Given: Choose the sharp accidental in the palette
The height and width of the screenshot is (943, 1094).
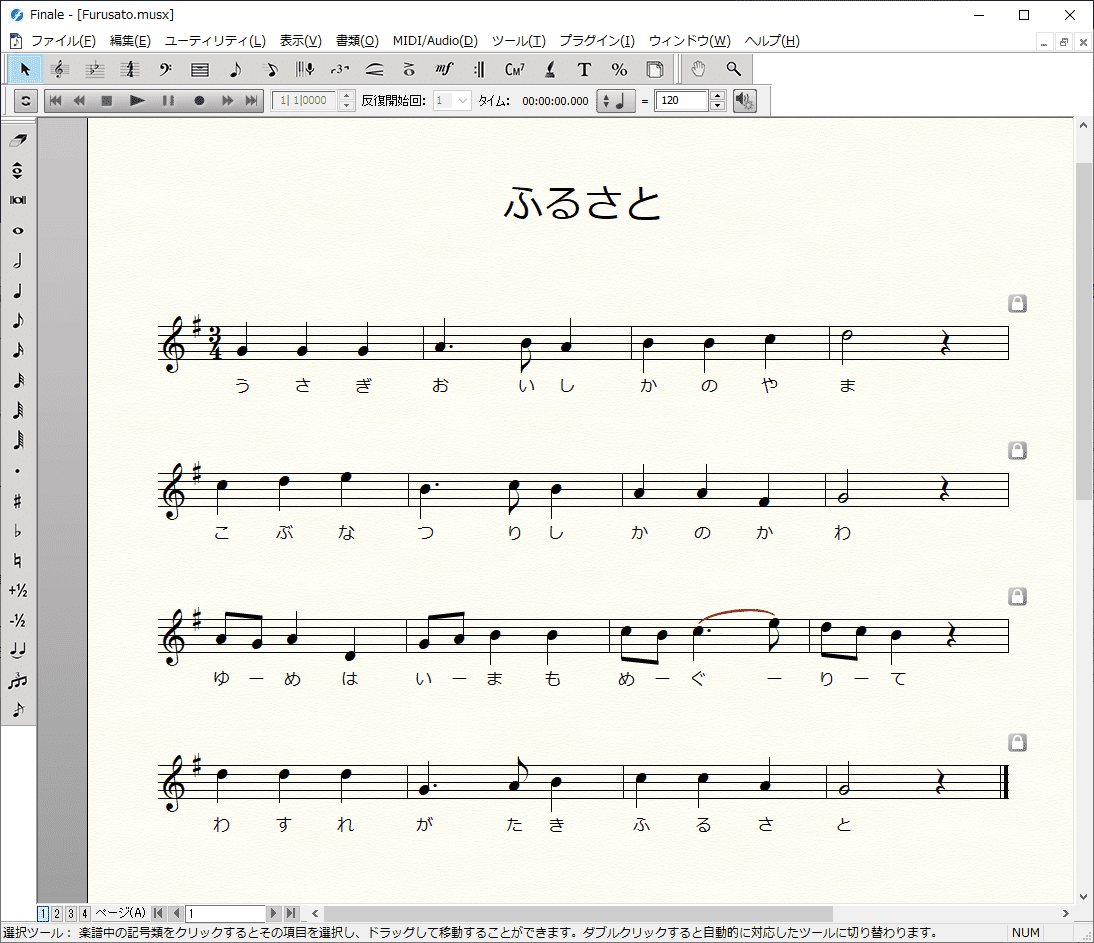Looking at the screenshot, I should [x=18, y=501].
